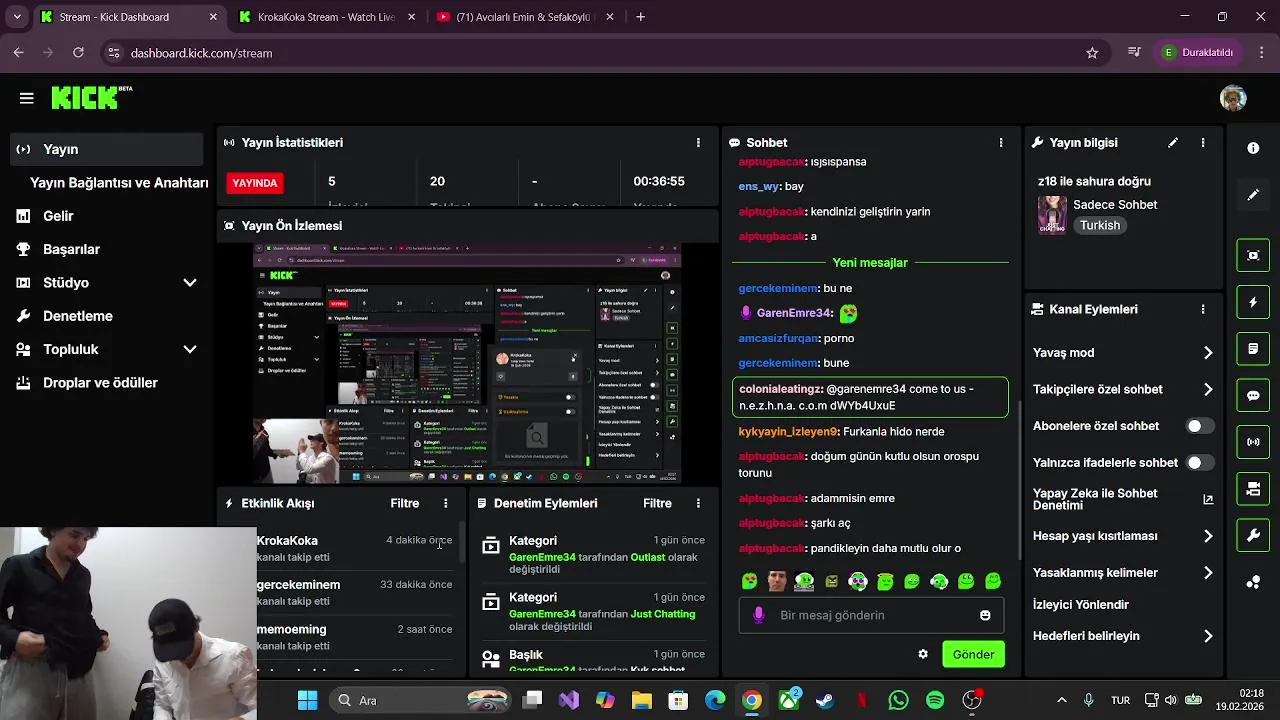Click the gercekeminem follow event row

click(357, 593)
